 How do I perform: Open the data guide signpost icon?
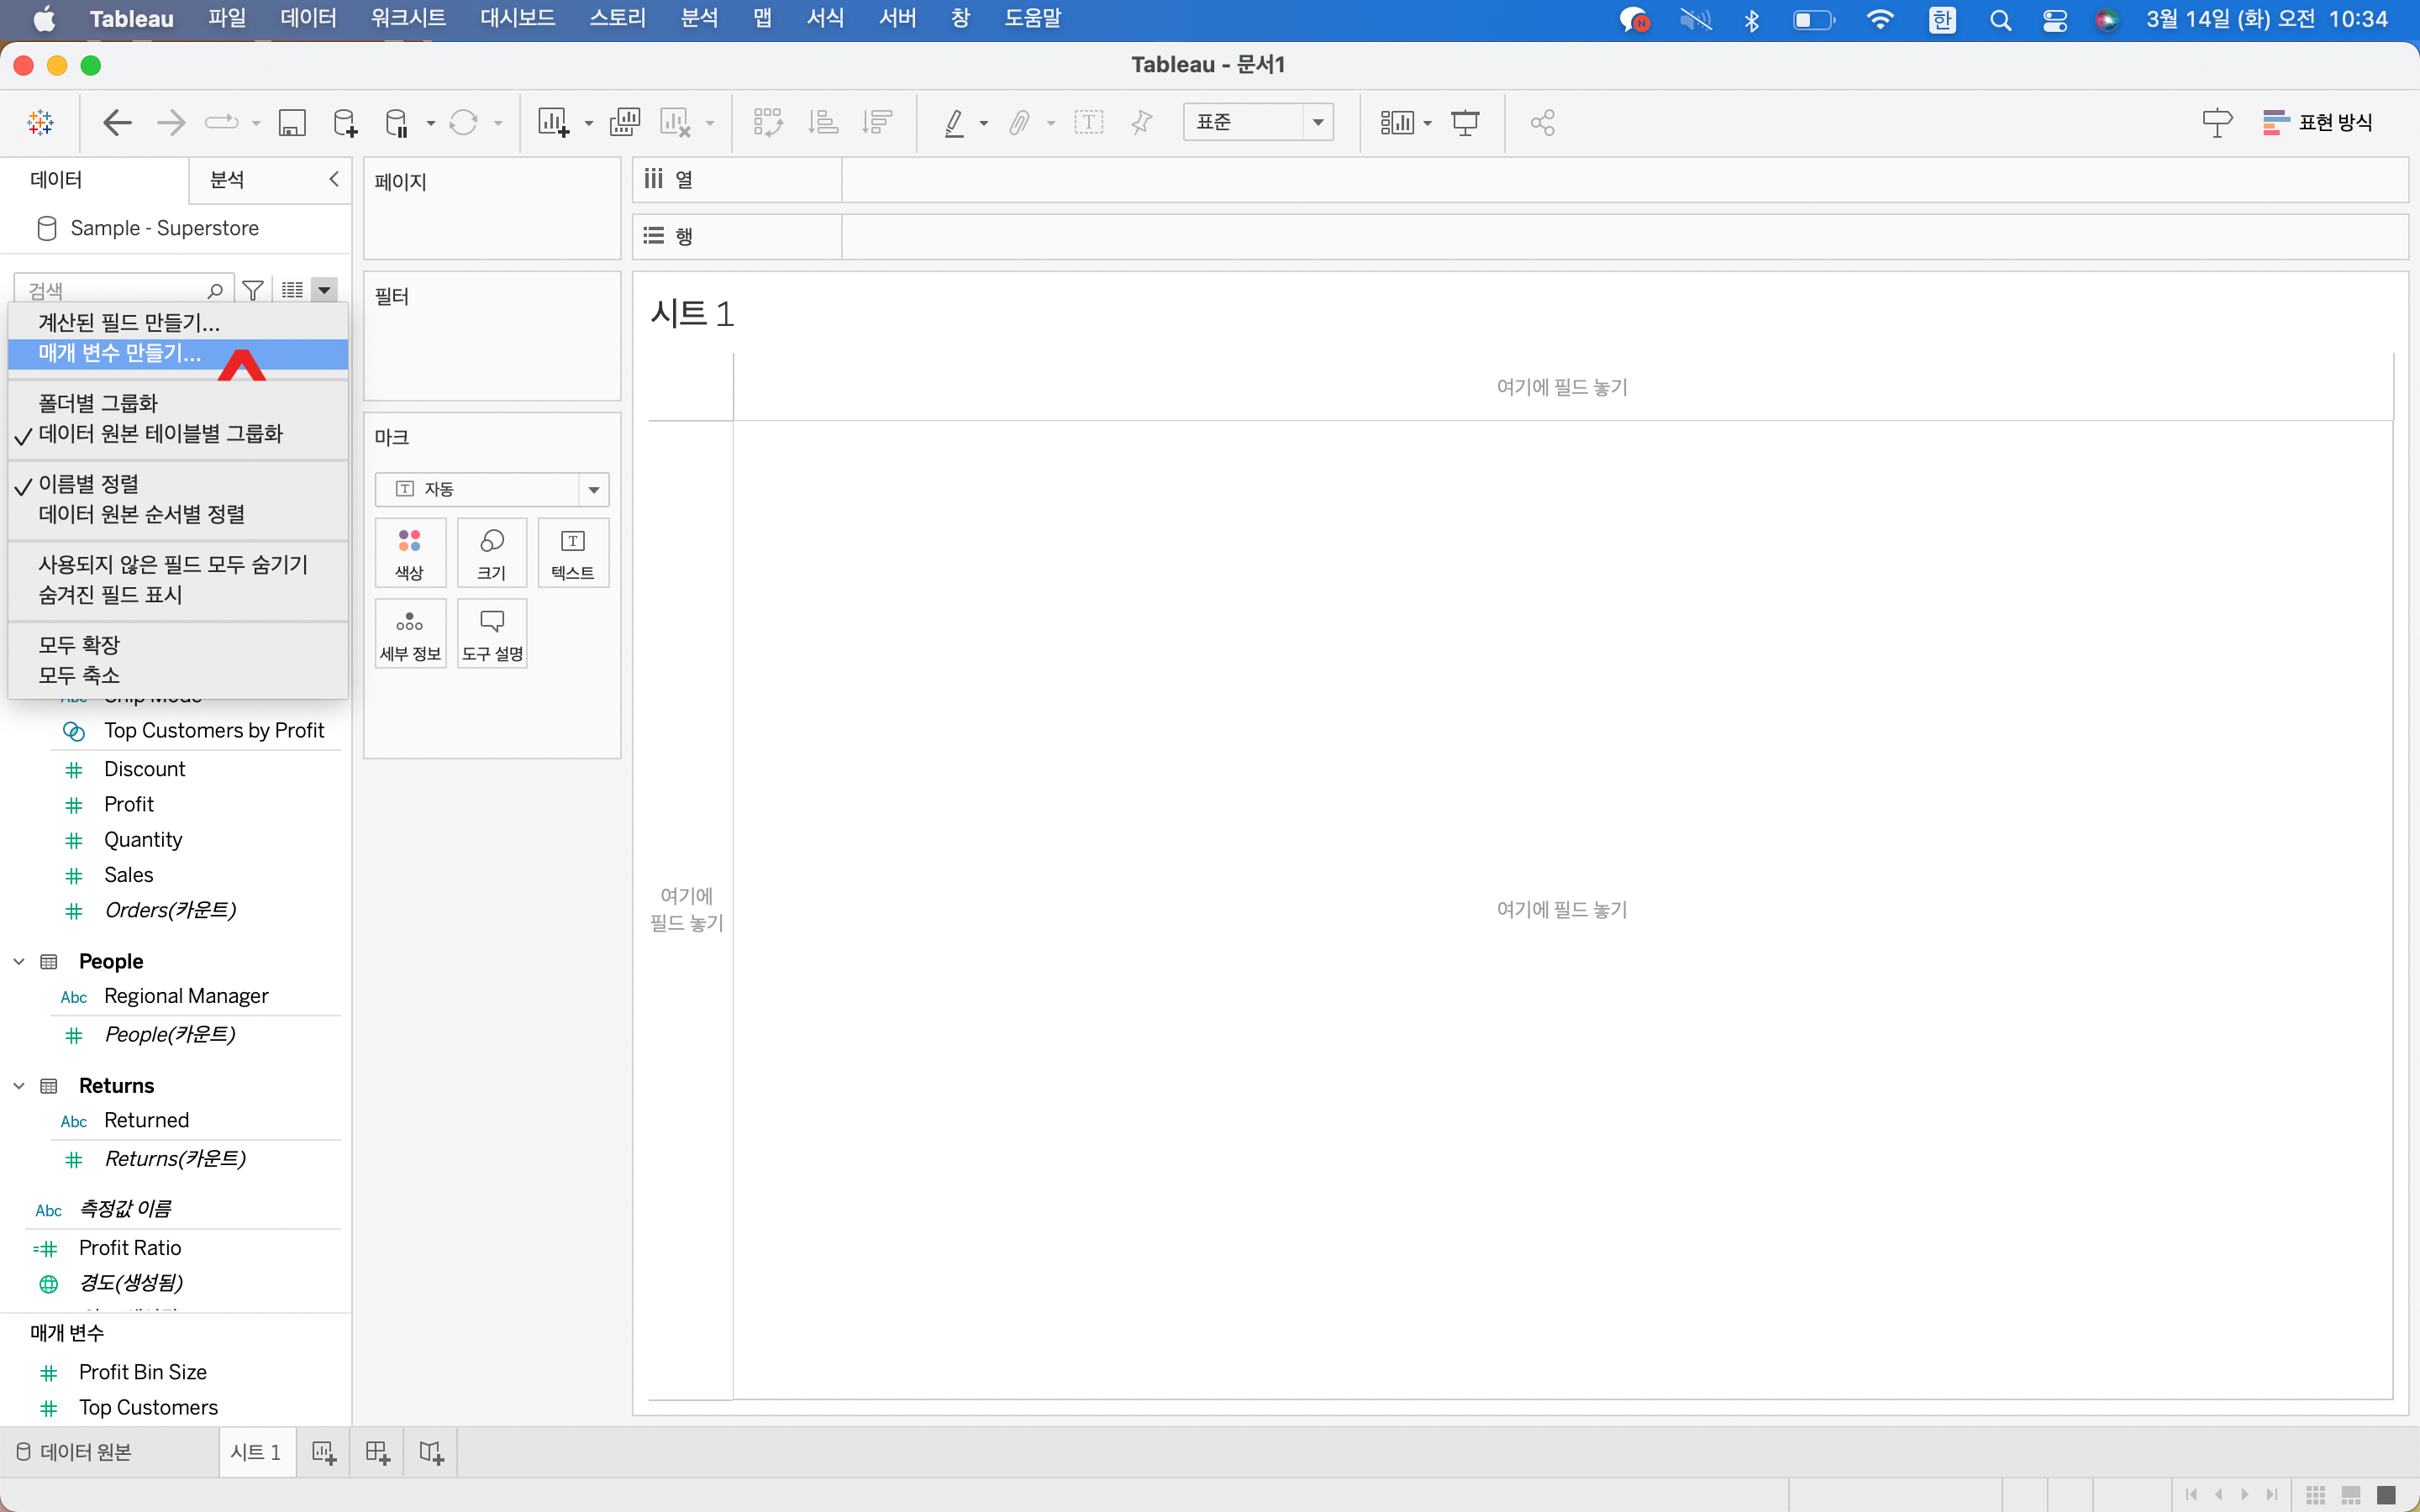(x=2216, y=122)
